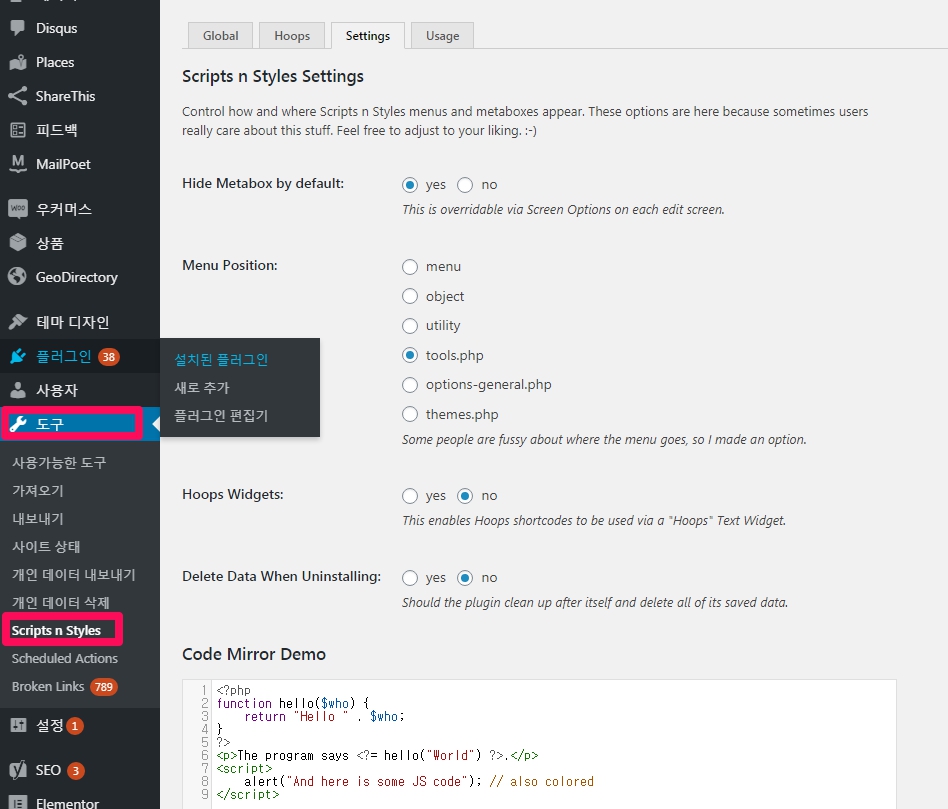This screenshot has height=809, width=948.
Task: Open 사이트 상태 site health
Action: 46,547
